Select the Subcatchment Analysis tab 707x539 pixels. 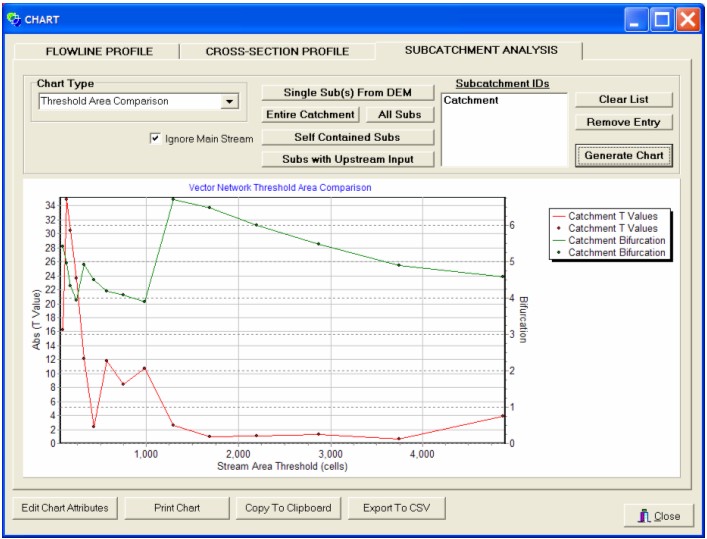[480, 50]
